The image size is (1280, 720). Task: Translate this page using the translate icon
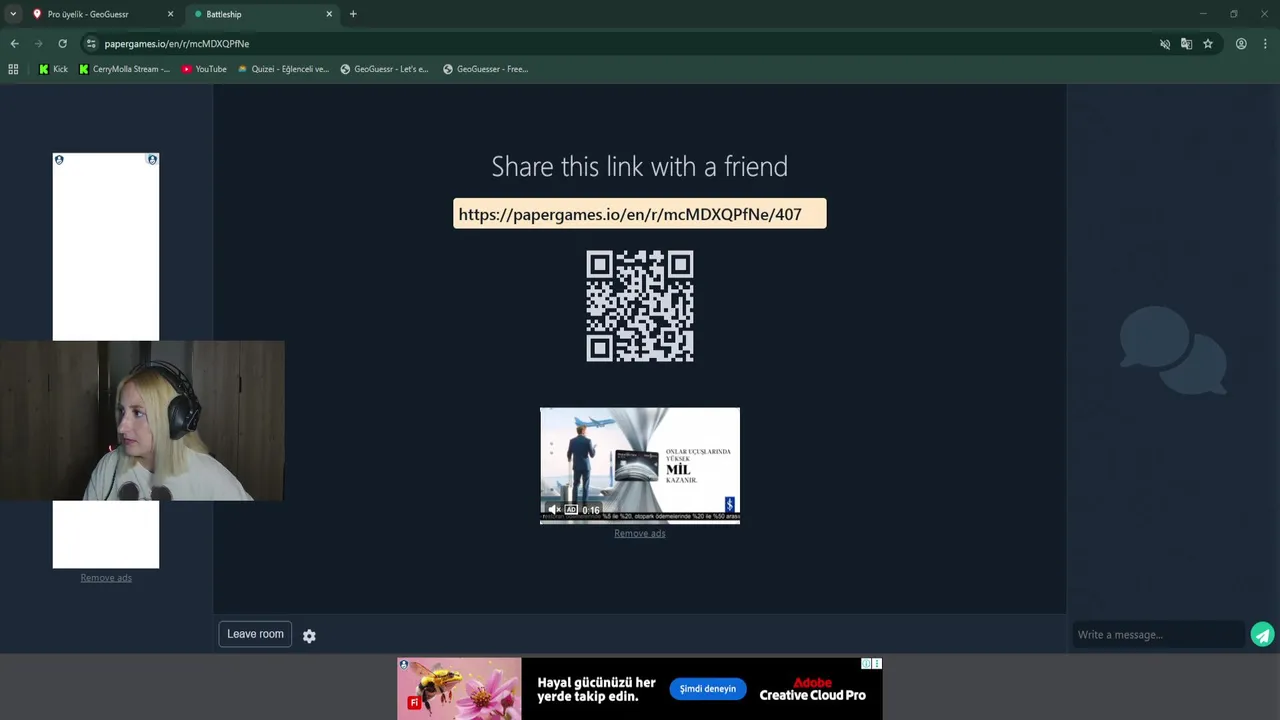[1186, 44]
